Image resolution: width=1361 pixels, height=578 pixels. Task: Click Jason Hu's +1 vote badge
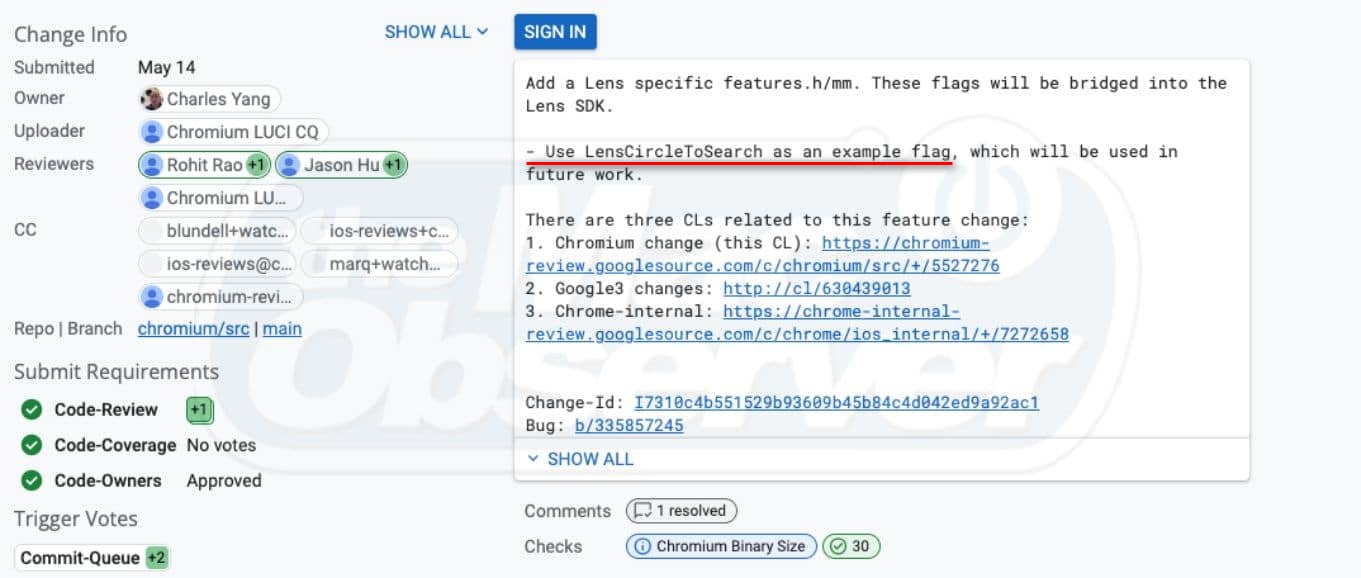[x=394, y=165]
